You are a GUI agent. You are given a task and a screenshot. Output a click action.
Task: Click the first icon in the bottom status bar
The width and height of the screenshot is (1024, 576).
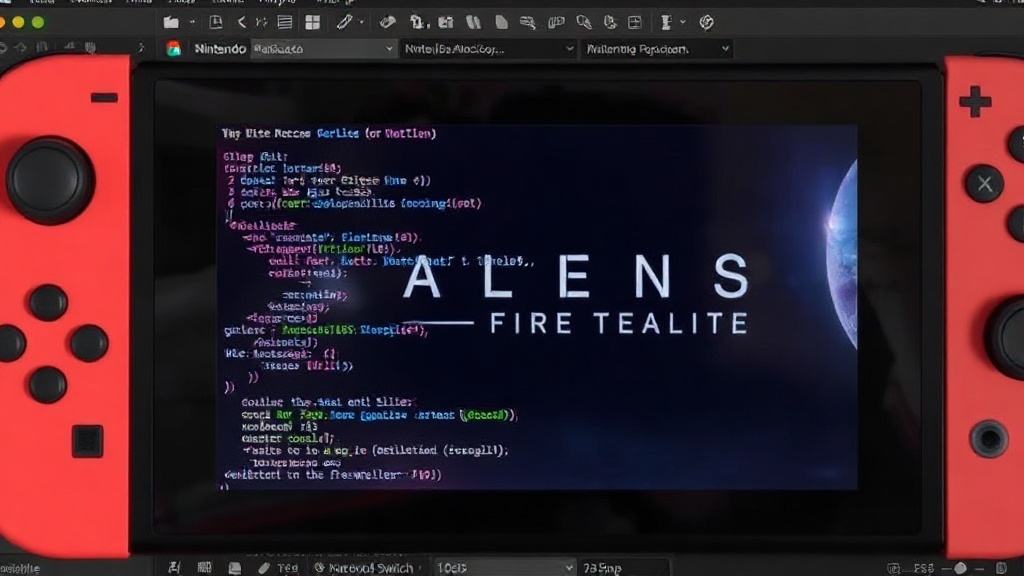(x=174, y=568)
